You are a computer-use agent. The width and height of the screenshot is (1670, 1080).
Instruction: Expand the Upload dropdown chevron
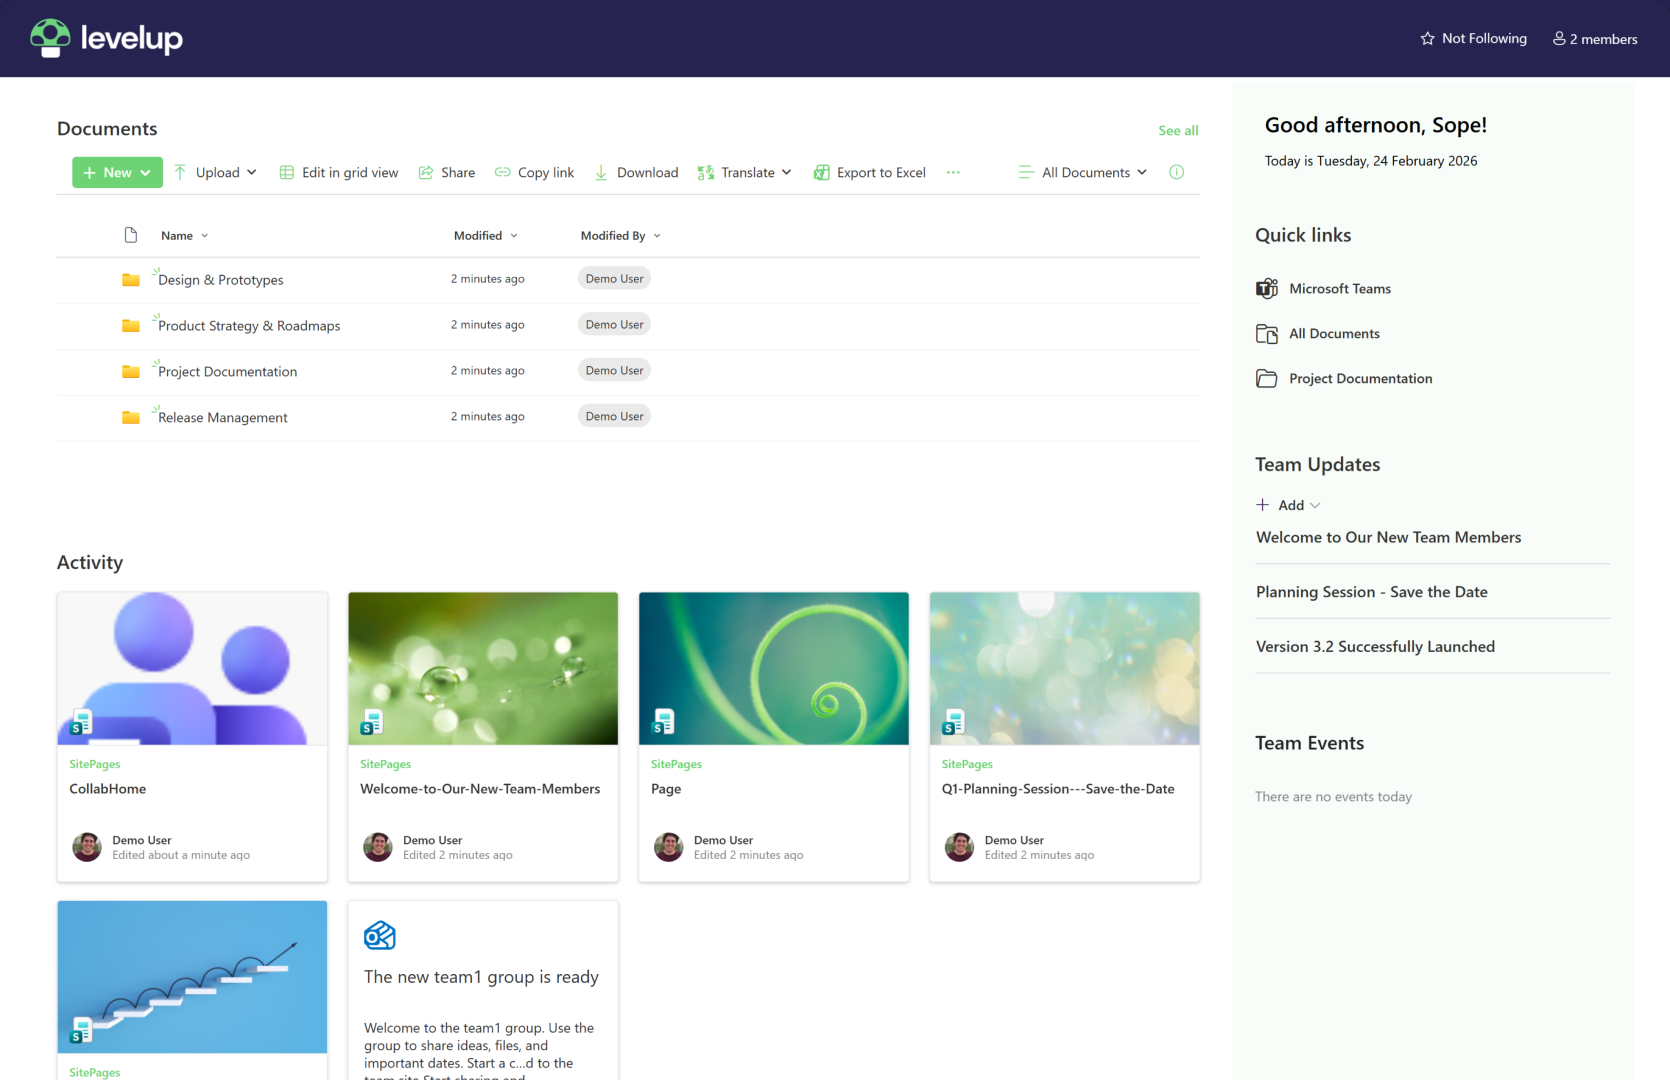click(252, 172)
